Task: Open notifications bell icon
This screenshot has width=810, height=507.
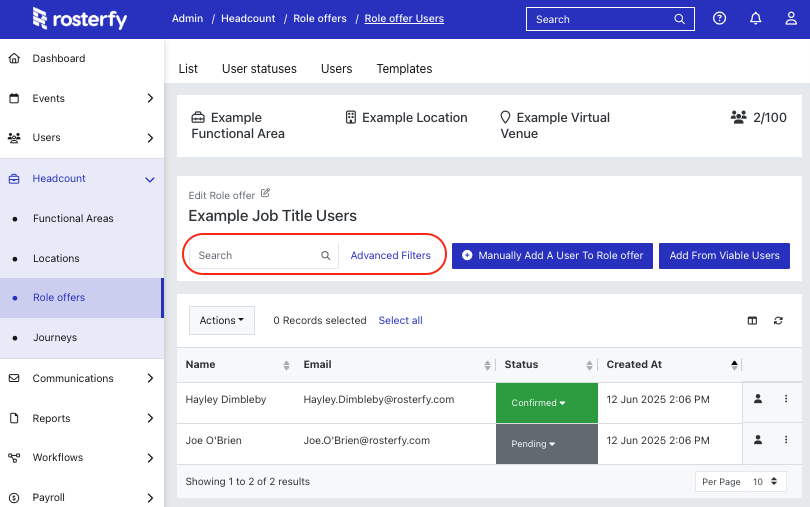Action: coord(755,19)
